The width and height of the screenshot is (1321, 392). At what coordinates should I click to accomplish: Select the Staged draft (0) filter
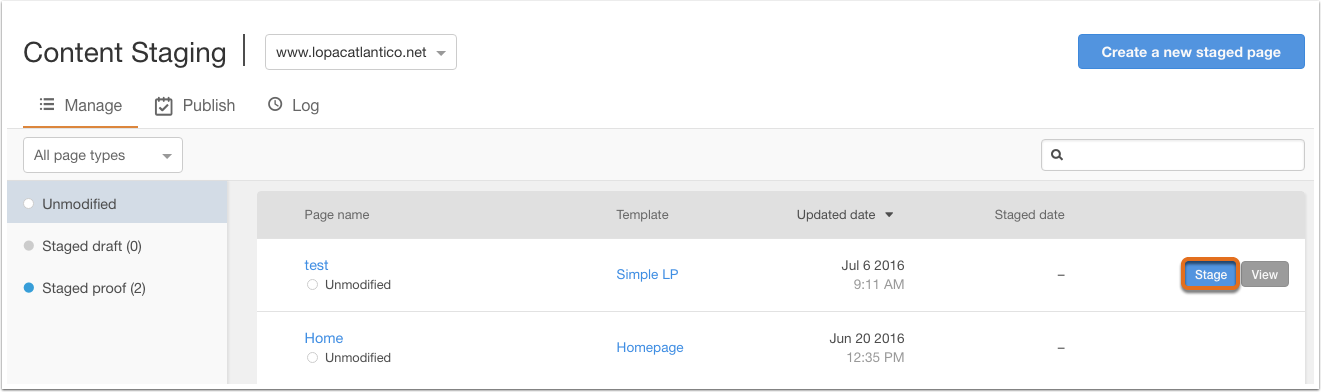click(x=117, y=246)
